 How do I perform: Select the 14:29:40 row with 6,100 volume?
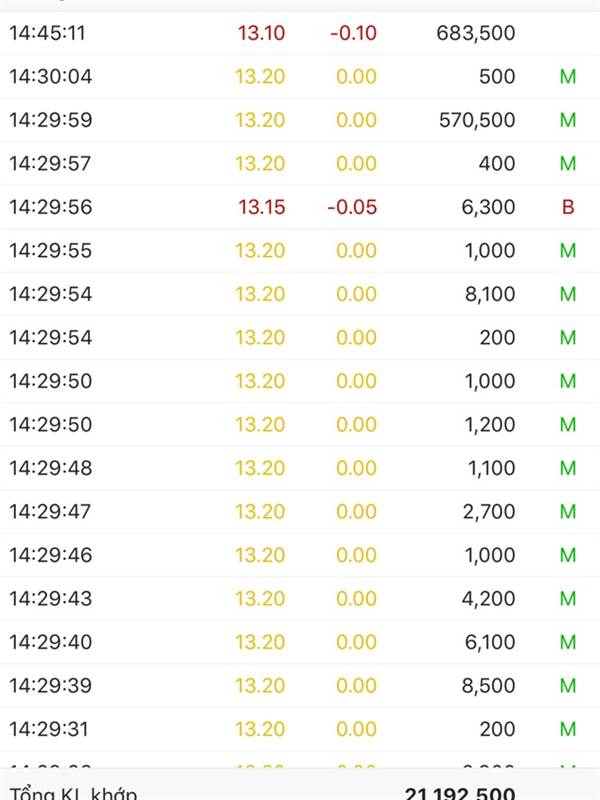pyautogui.click(x=300, y=642)
